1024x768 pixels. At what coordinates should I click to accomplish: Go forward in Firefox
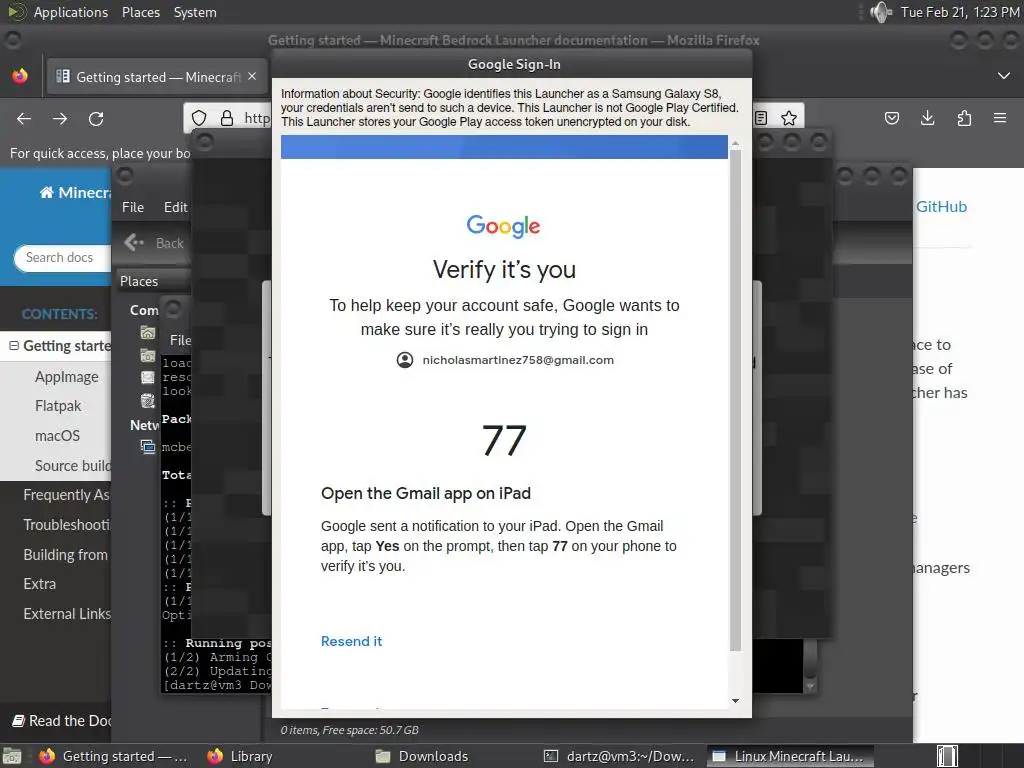[60, 118]
